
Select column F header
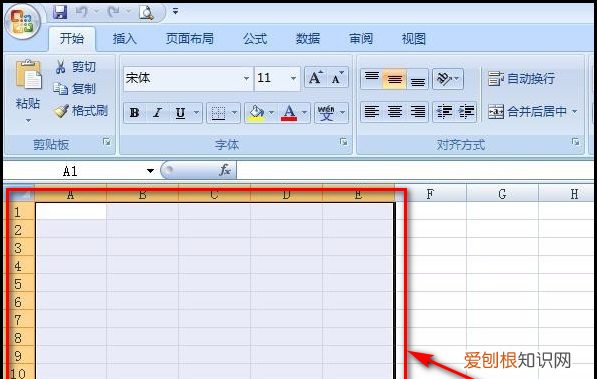point(430,194)
